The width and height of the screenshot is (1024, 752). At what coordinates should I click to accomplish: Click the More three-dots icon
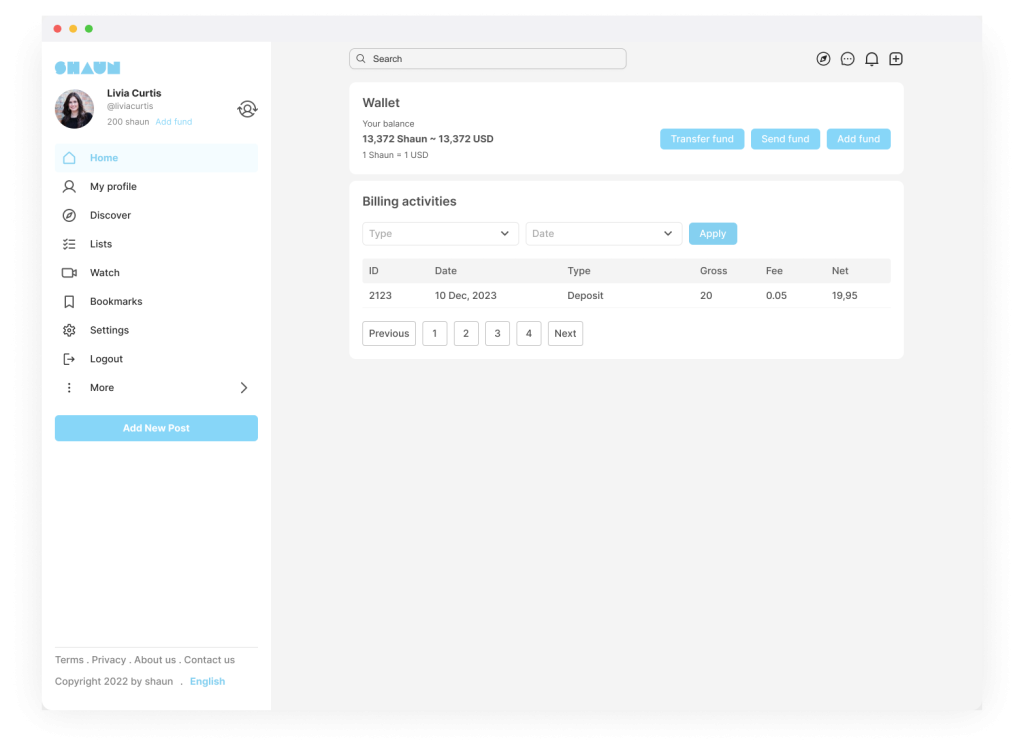click(x=69, y=388)
